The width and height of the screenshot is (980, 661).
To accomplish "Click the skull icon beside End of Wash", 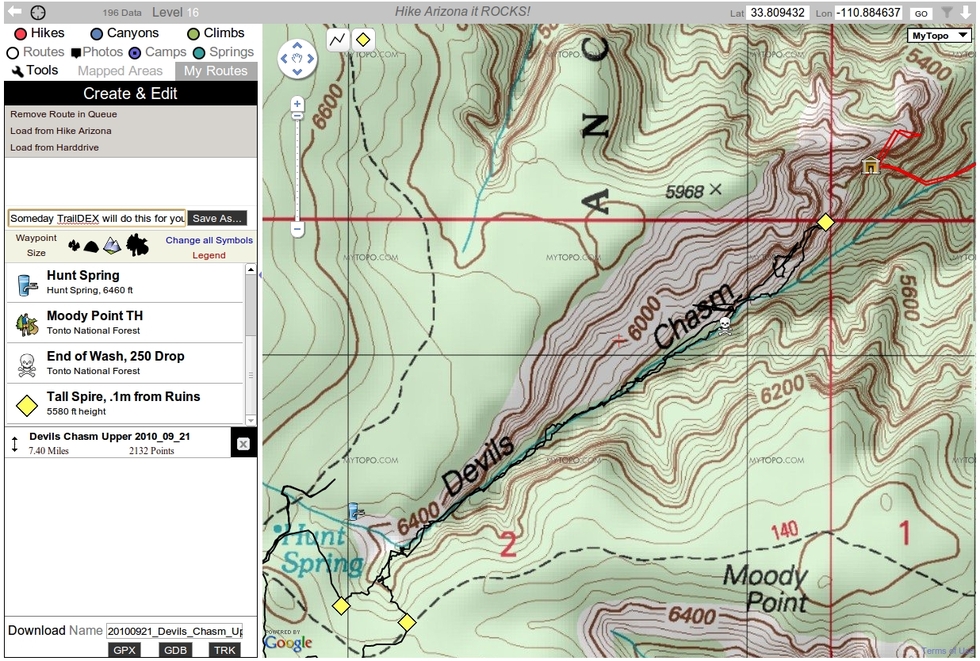I will [x=27, y=365].
